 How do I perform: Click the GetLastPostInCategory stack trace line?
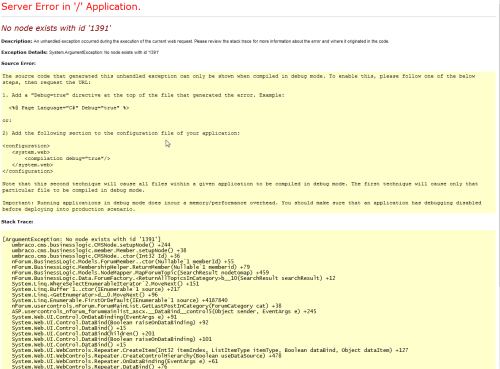tap(146, 306)
